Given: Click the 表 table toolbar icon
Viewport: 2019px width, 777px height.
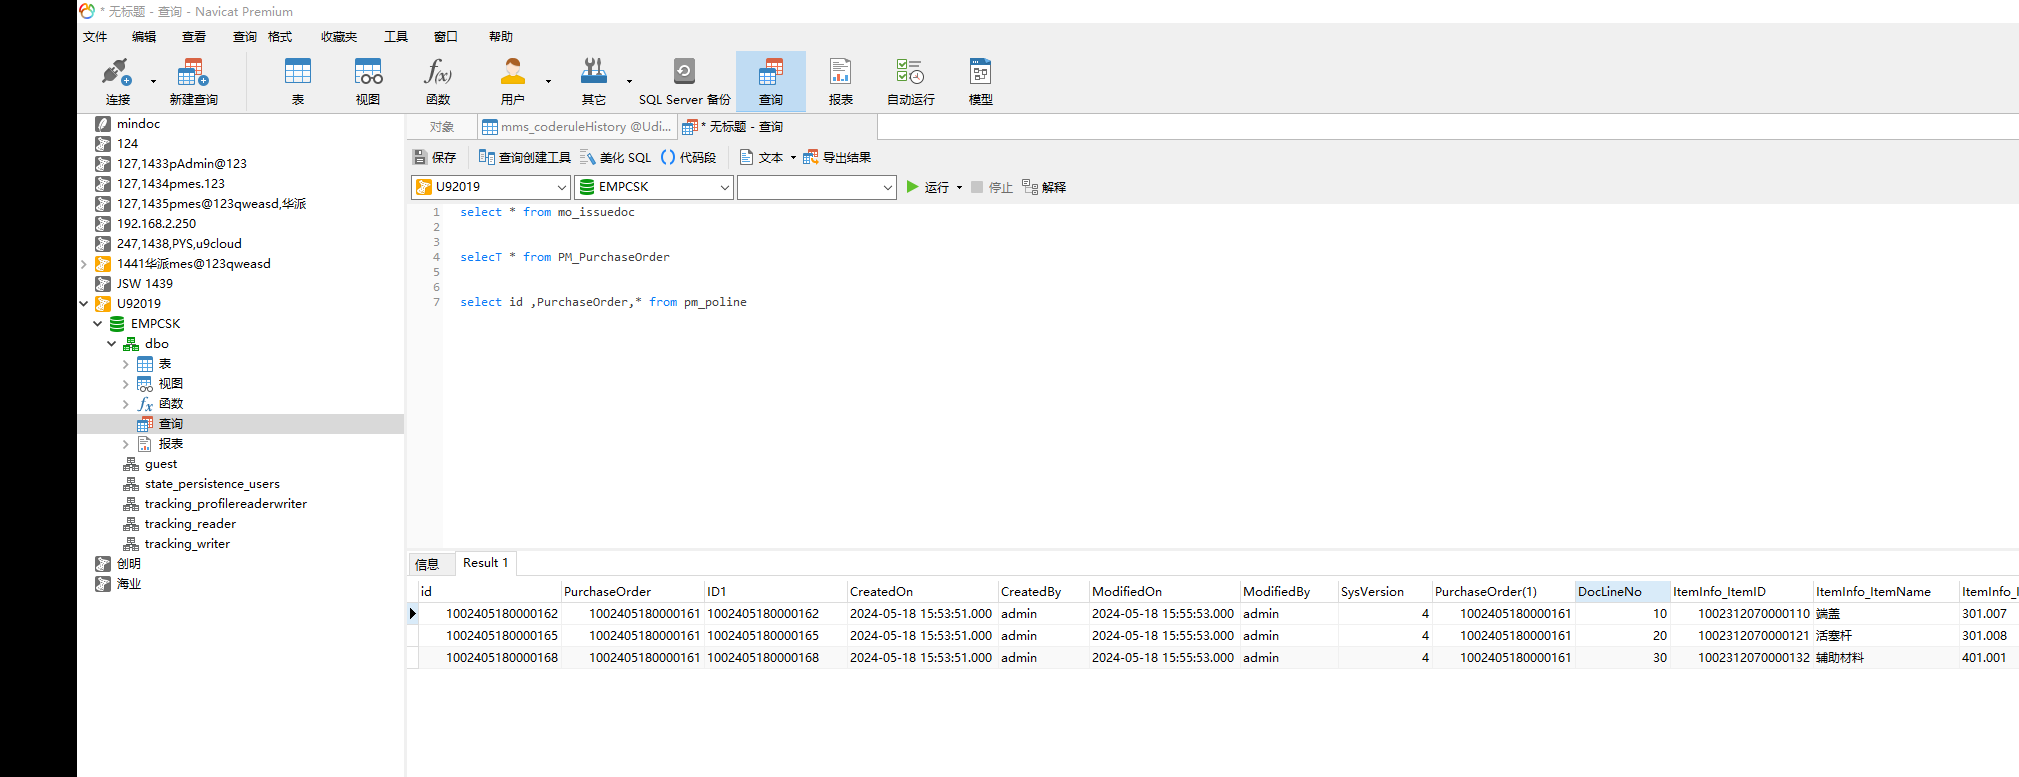Looking at the screenshot, I should (x=298, y=81).
